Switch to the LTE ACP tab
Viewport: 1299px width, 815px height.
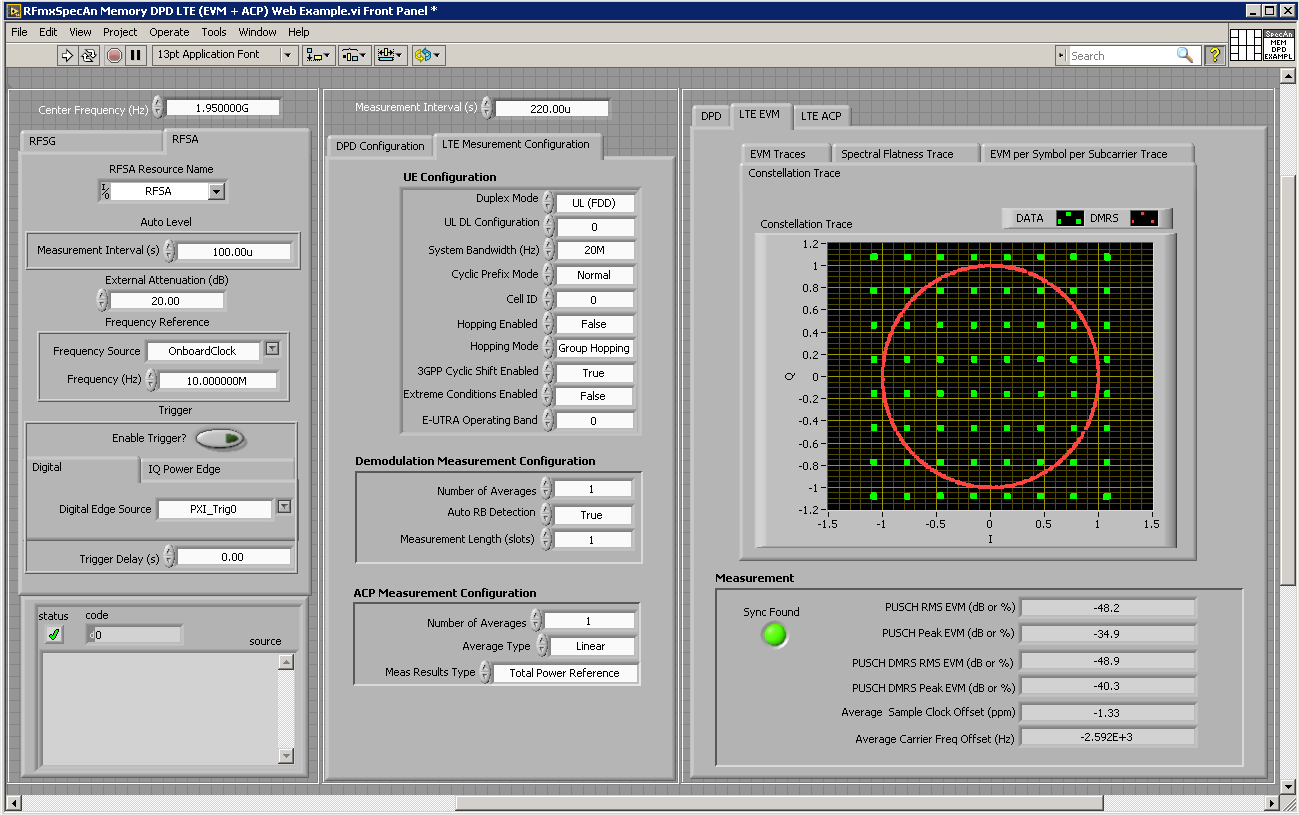pos(821,116)
